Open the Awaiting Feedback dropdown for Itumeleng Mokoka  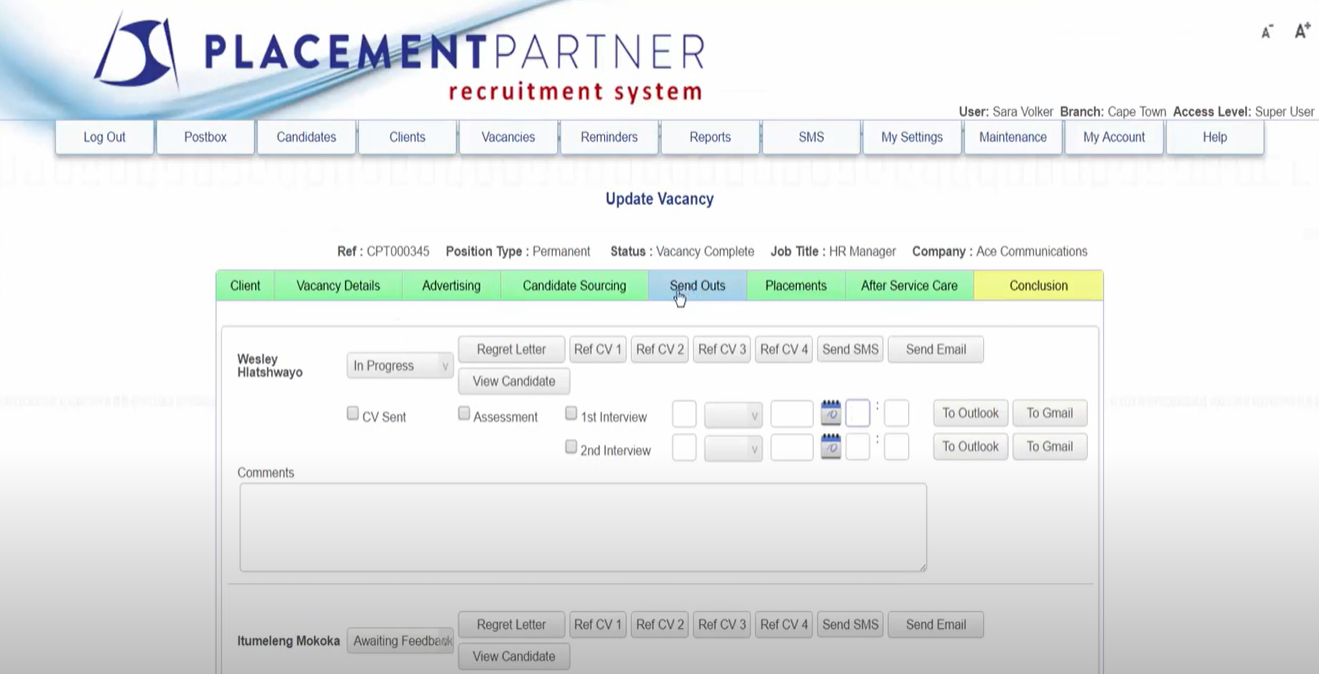pyautogui.click(x=400, y=640)
